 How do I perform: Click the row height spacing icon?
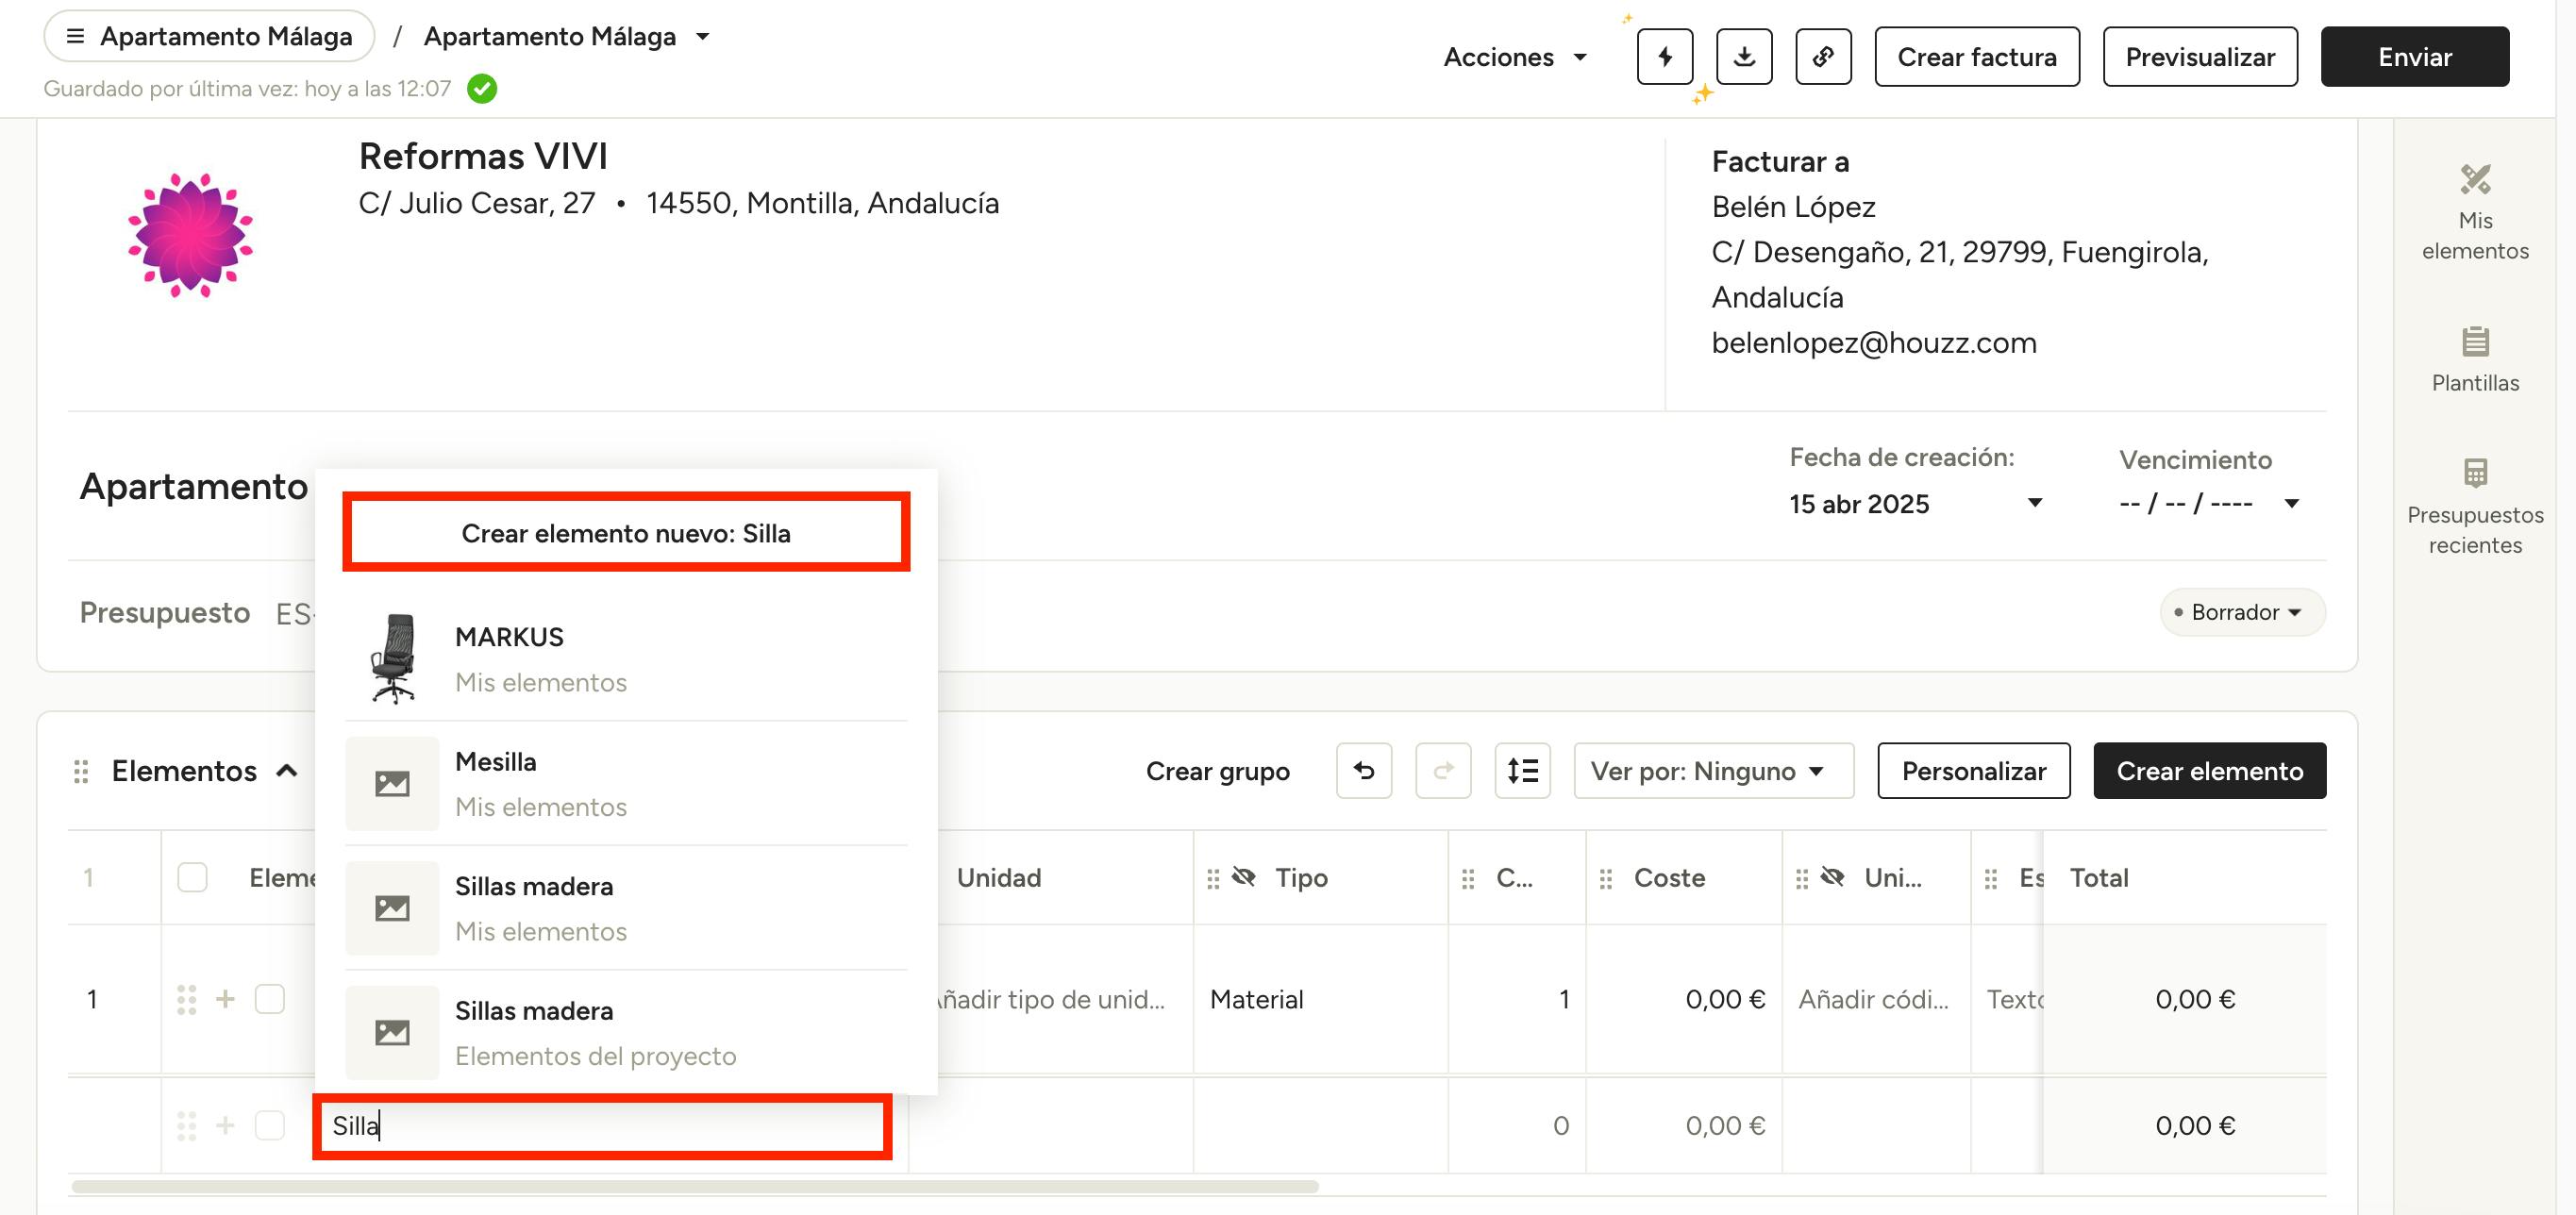tap(1522, 771)
